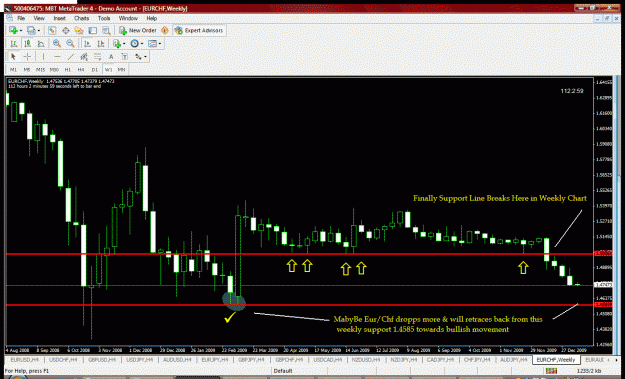Toggle the Data Window crosshair-target icon

[x=66, y=30]
